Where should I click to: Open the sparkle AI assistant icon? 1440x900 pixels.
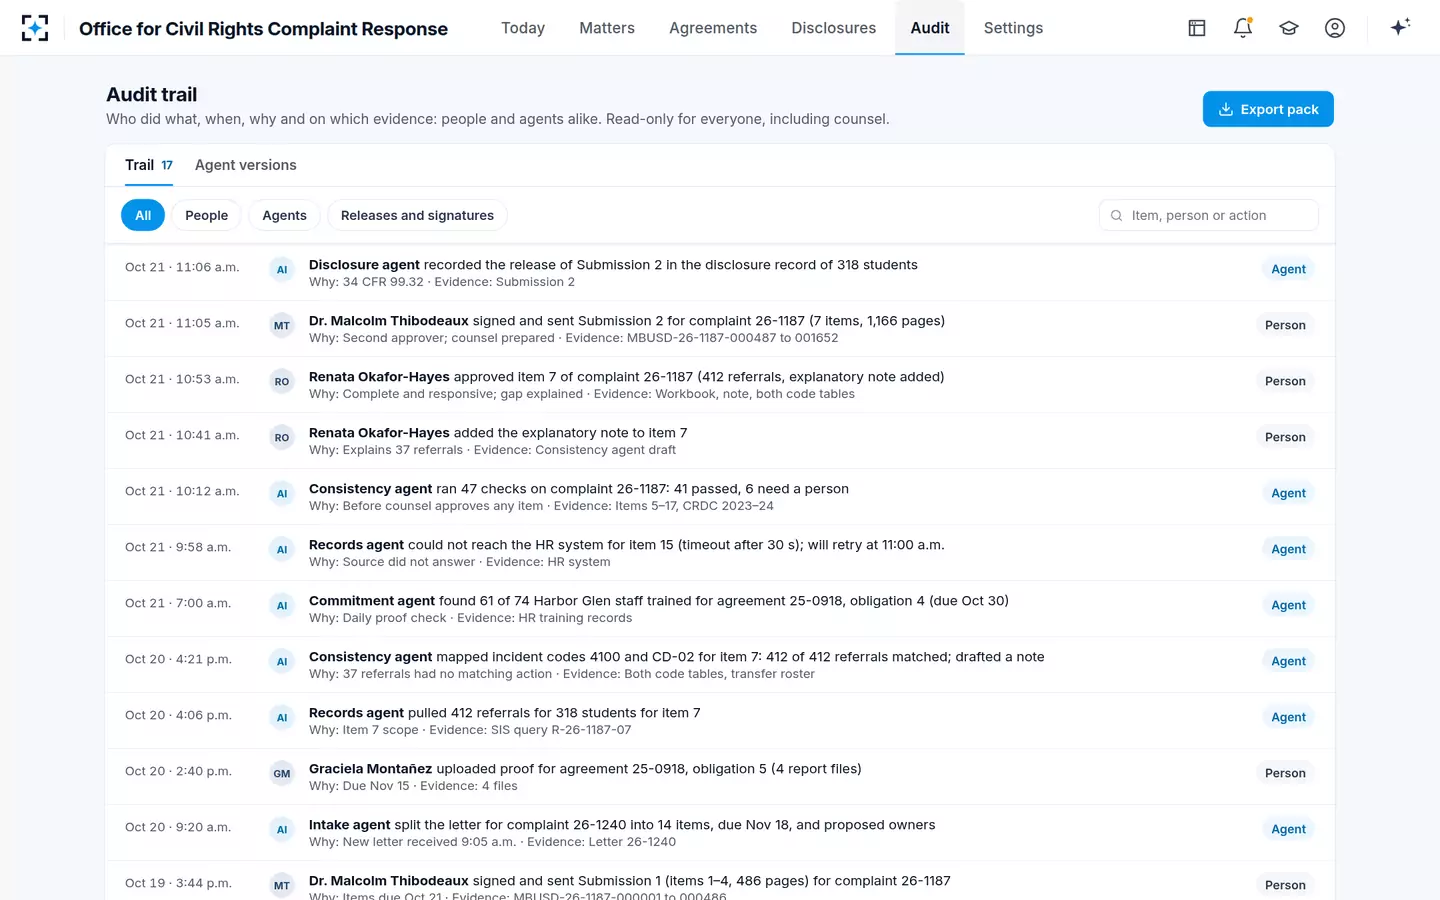(1400, 27)
